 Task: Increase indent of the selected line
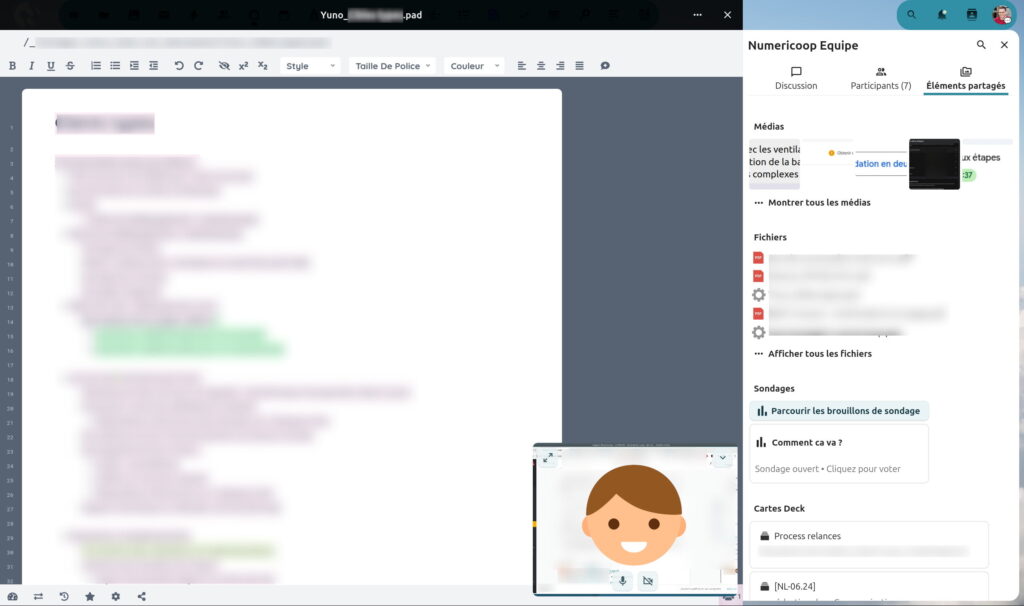tap(134, 66)
